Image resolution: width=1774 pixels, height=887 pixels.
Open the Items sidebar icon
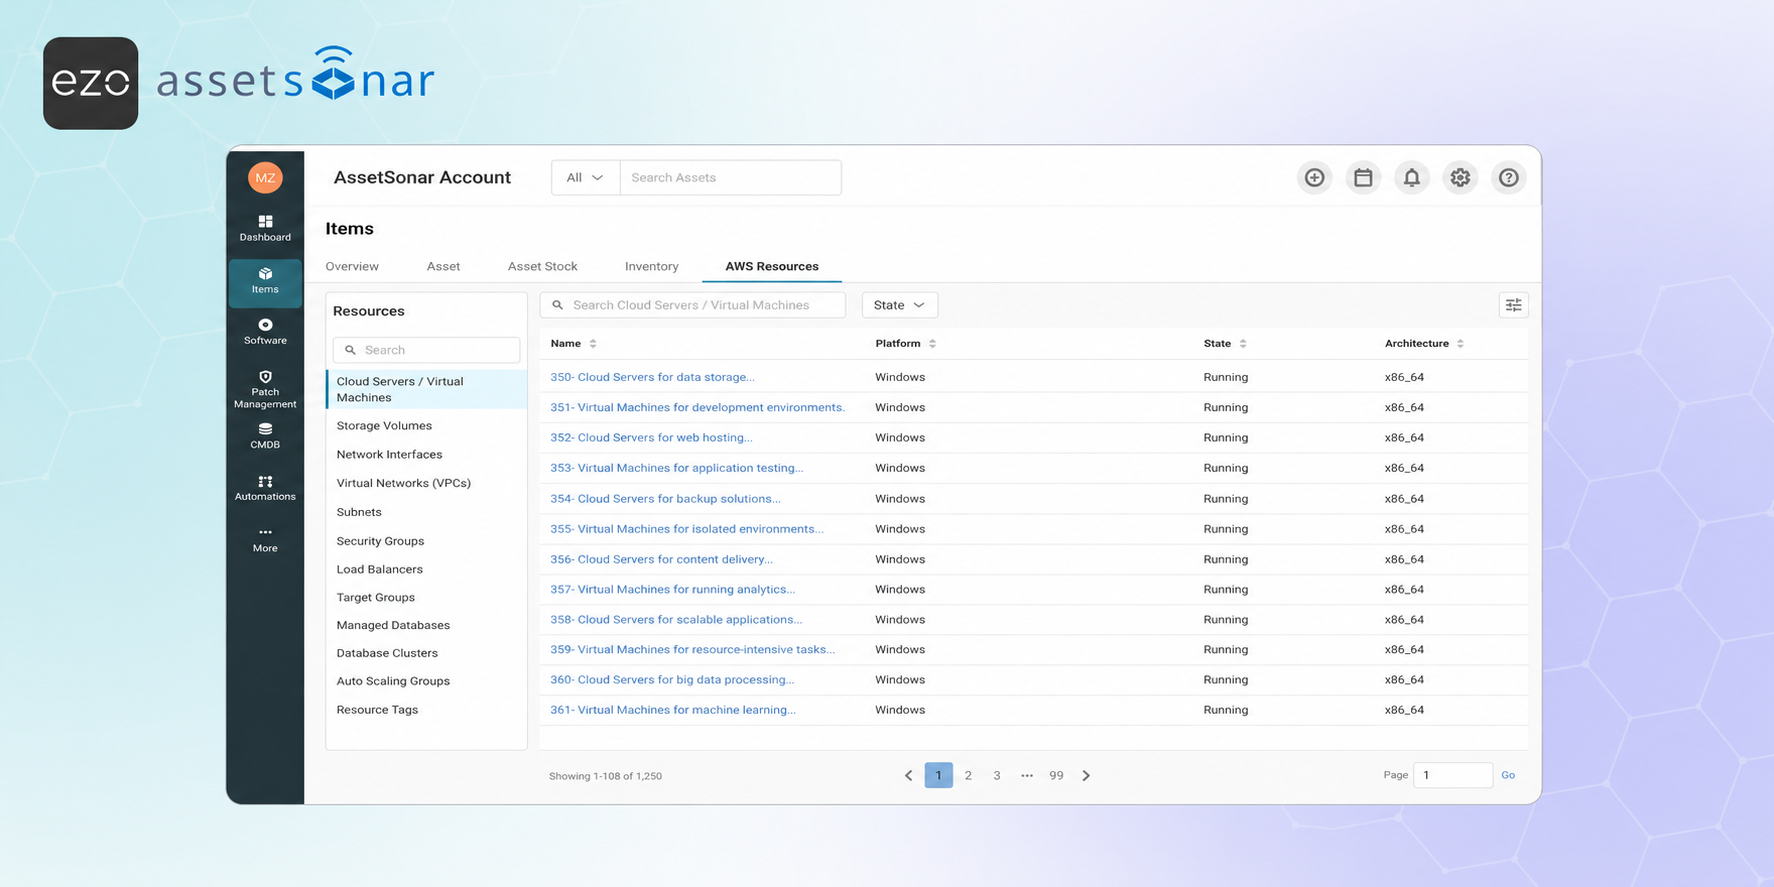pyautogui.click(x=265, y=281)
